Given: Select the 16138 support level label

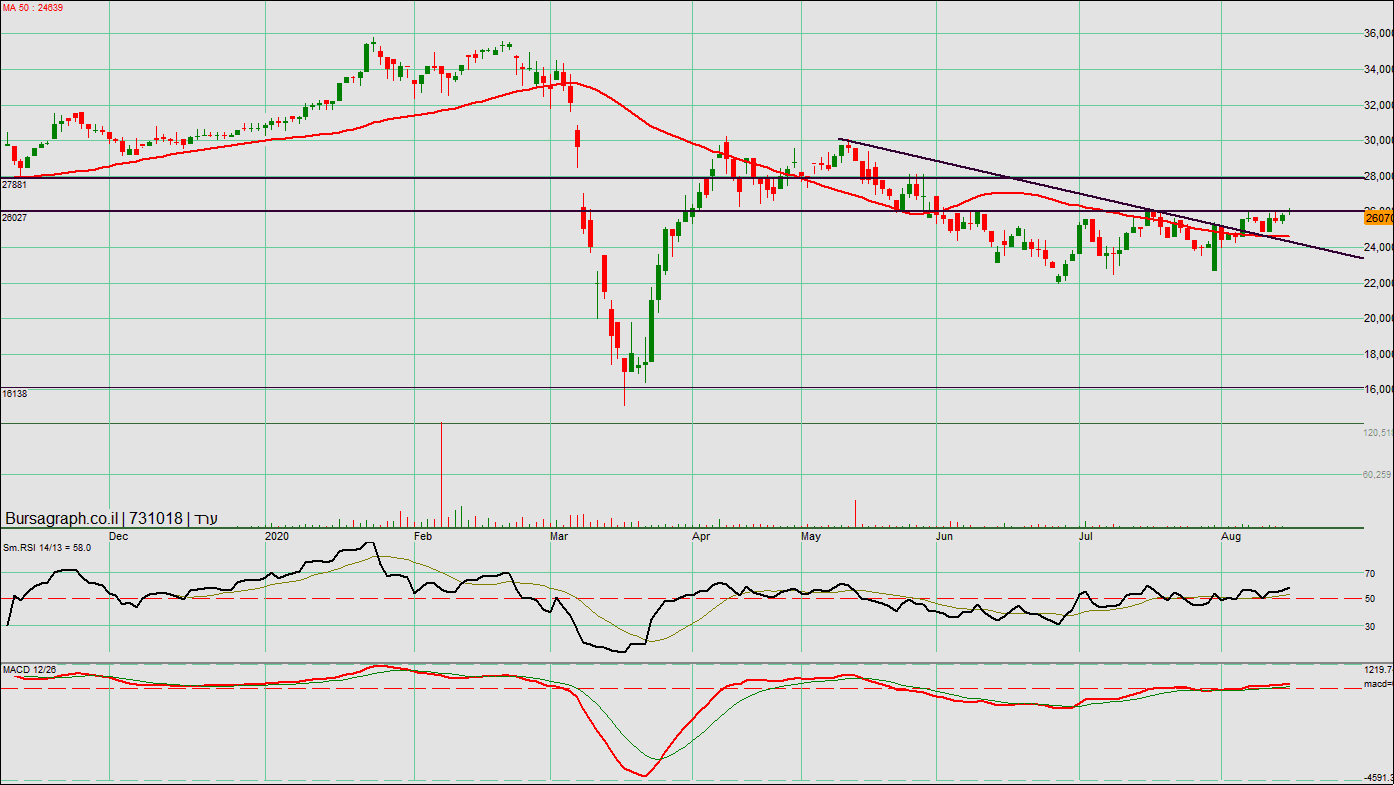Looking at the screenshot, I should 14,394.
